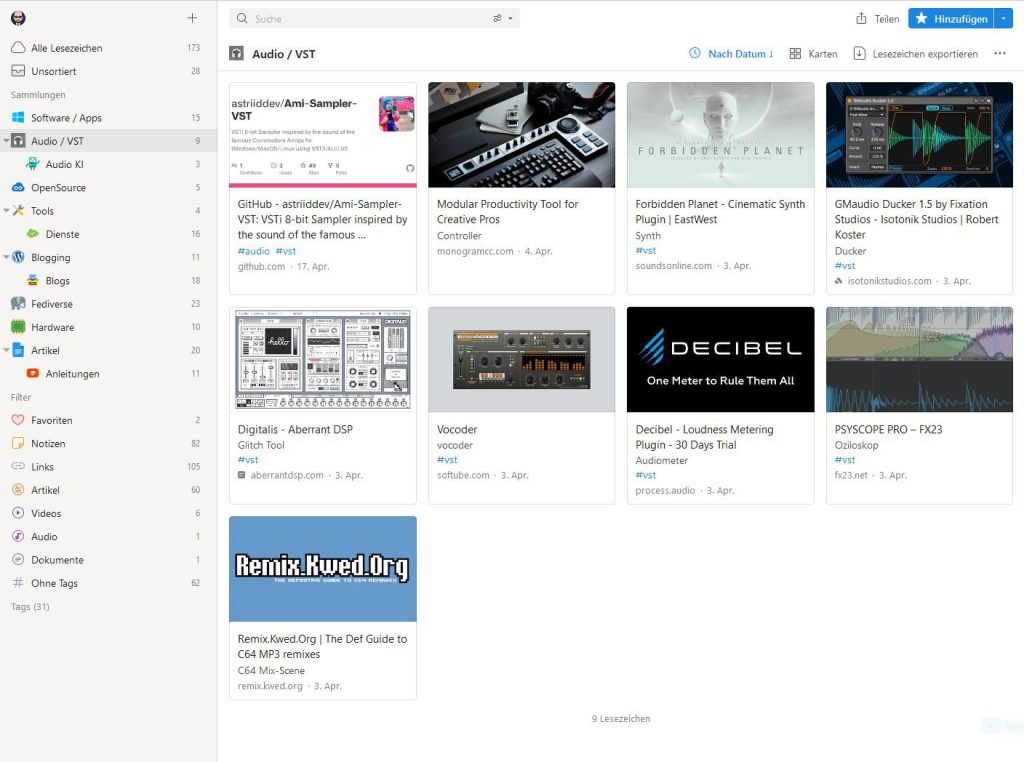Click the hash icon for Ohne Tags
The image size is (1024, 762).
click(x=18, y=582)
